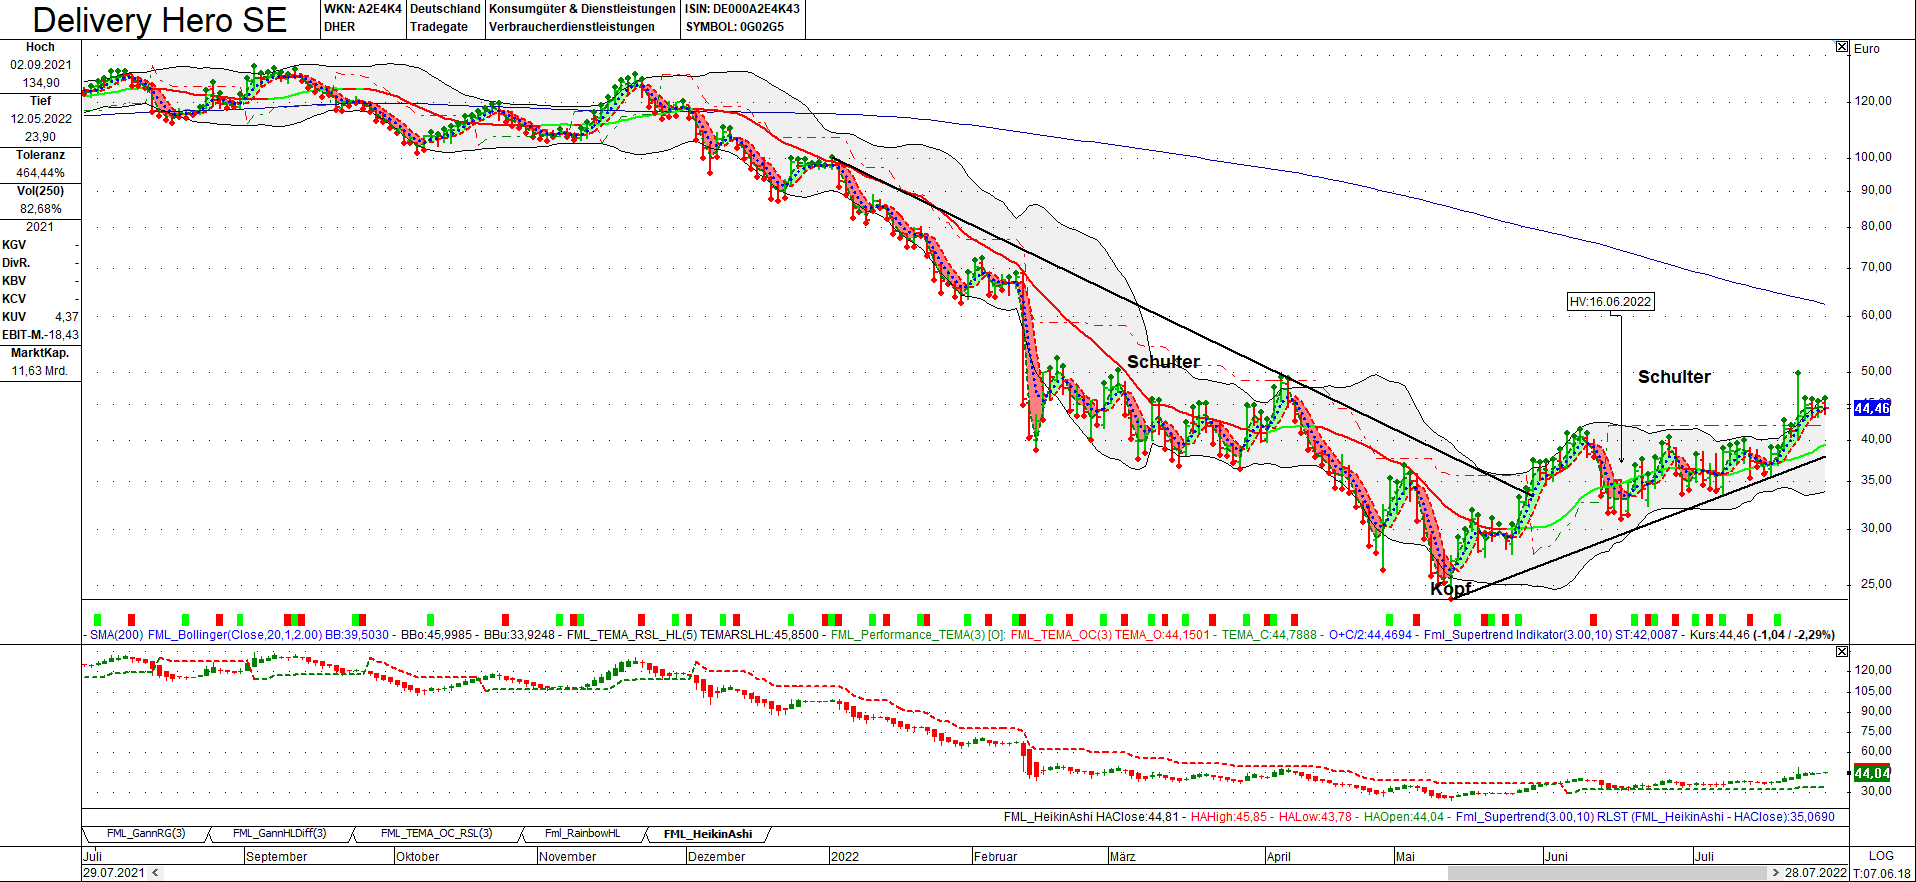
Task: Click the Verbraucherdienstleistungen industry text
Action: 572,27
